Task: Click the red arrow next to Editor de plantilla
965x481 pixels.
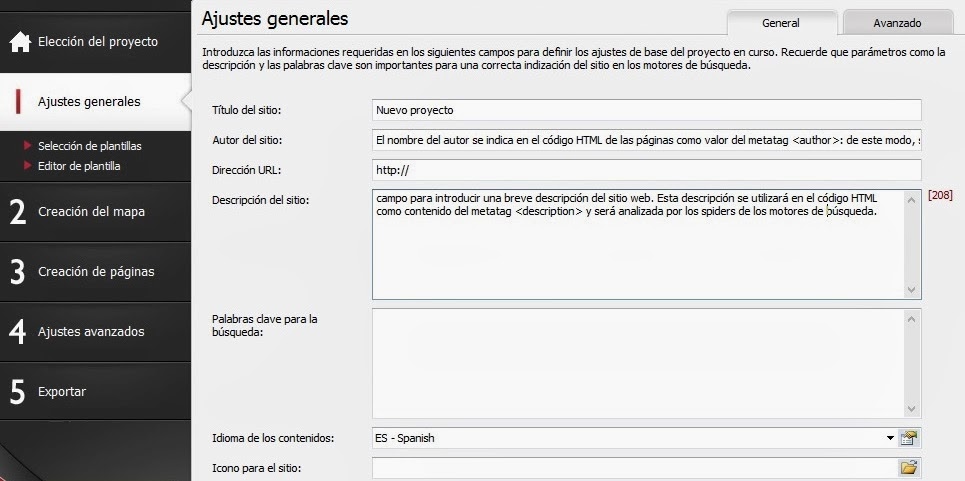Action: pyautogui.click(x=27, y=165)
